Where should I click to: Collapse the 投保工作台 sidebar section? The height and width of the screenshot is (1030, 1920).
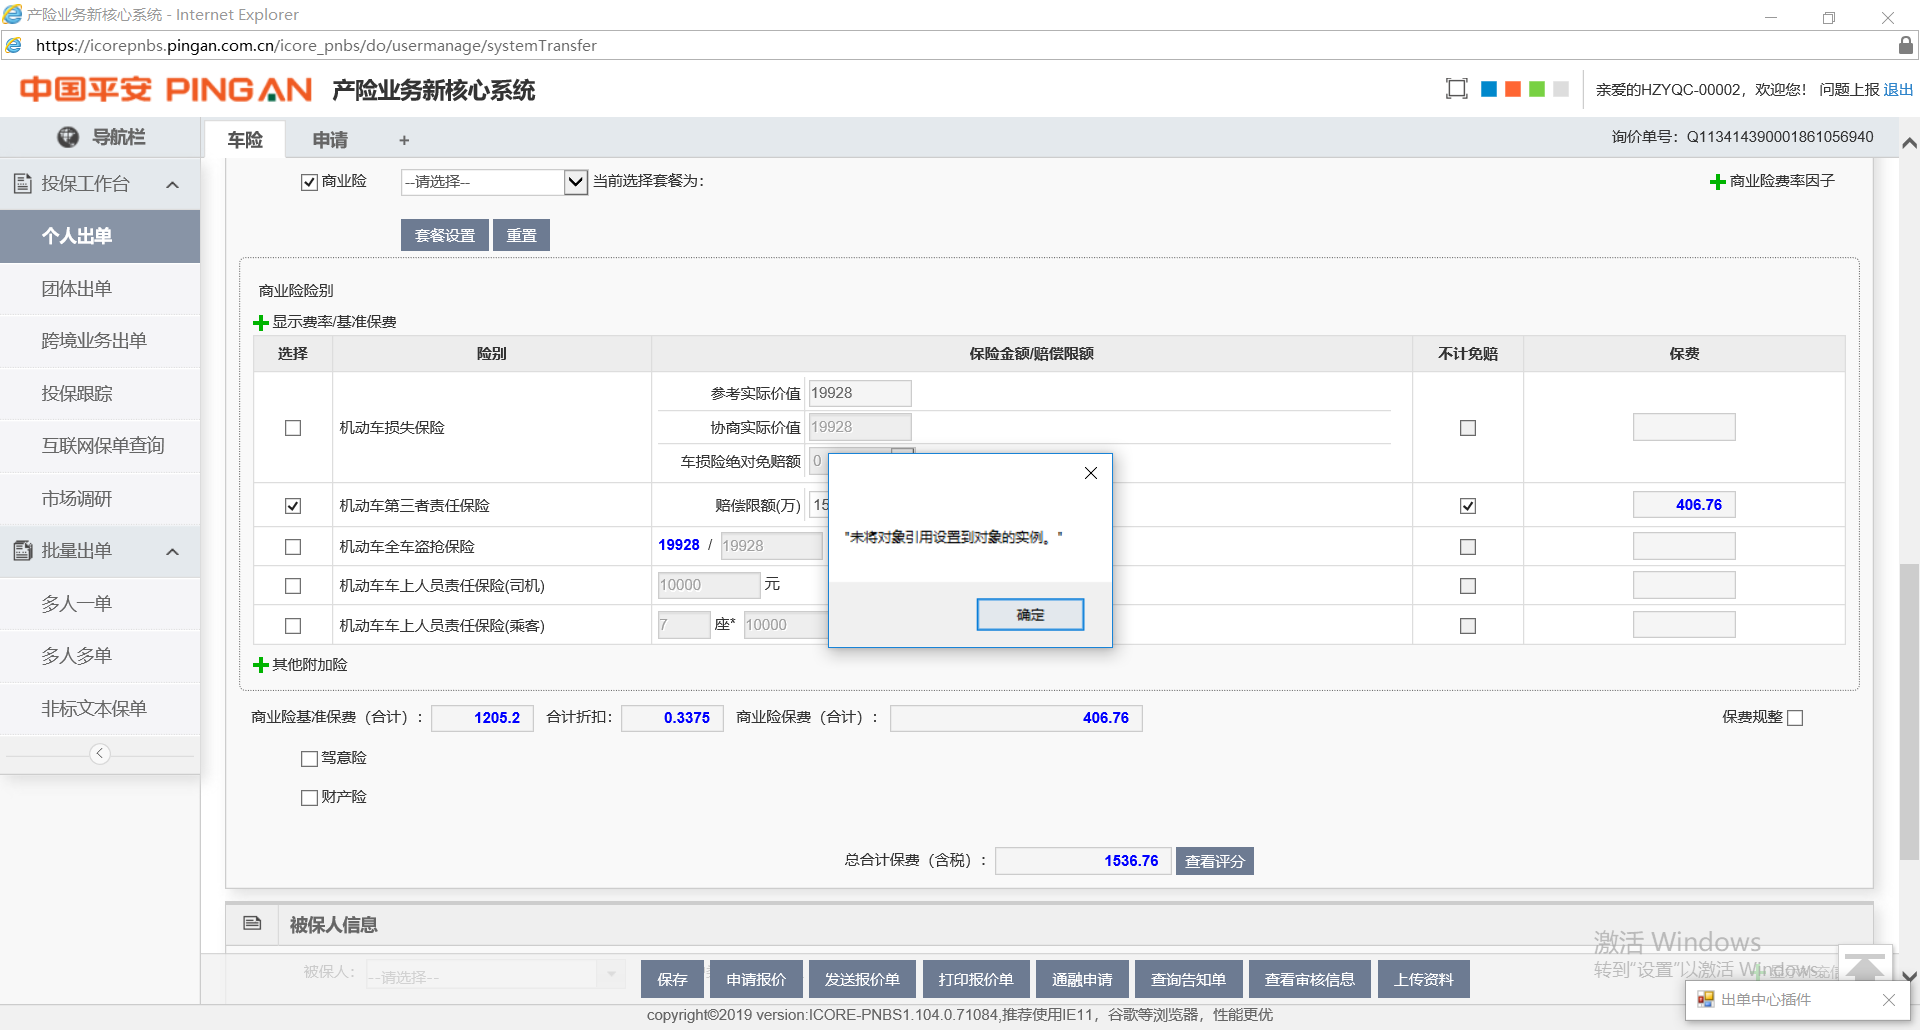point(172,185)
